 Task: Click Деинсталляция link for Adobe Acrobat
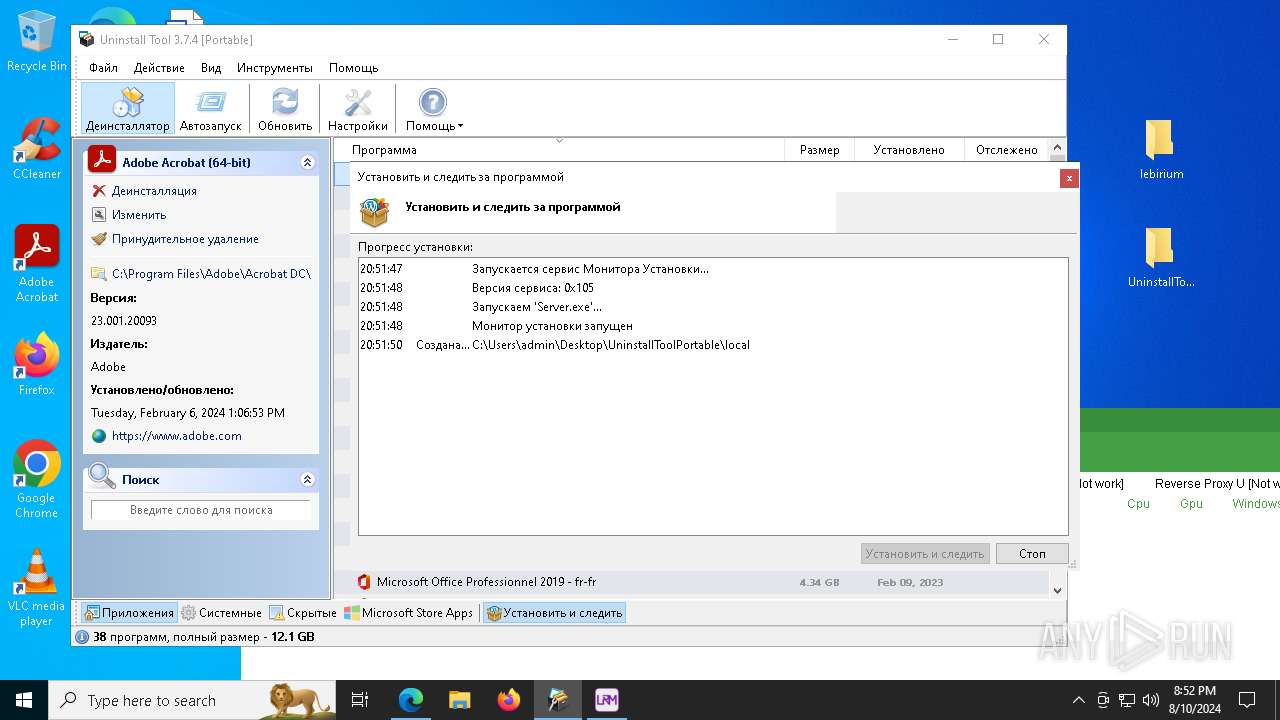[x=154, y=191]
